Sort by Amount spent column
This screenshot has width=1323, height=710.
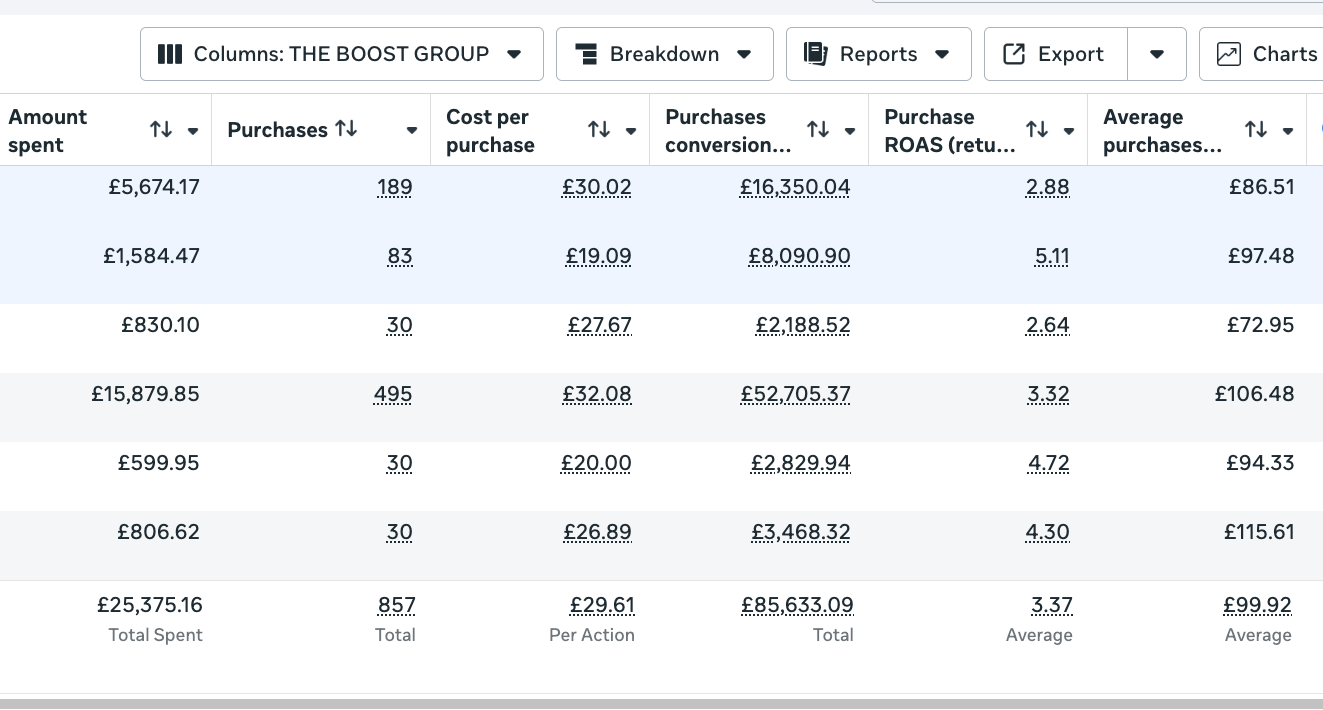(161, 130)
